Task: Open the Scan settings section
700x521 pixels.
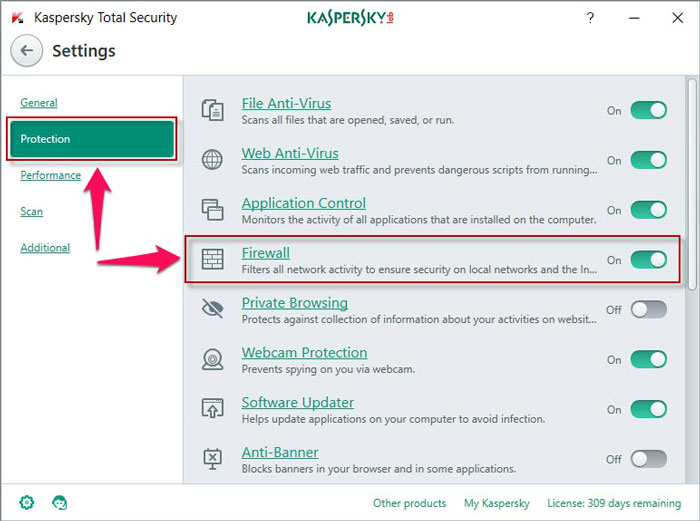Action: (x=31, y=211)
